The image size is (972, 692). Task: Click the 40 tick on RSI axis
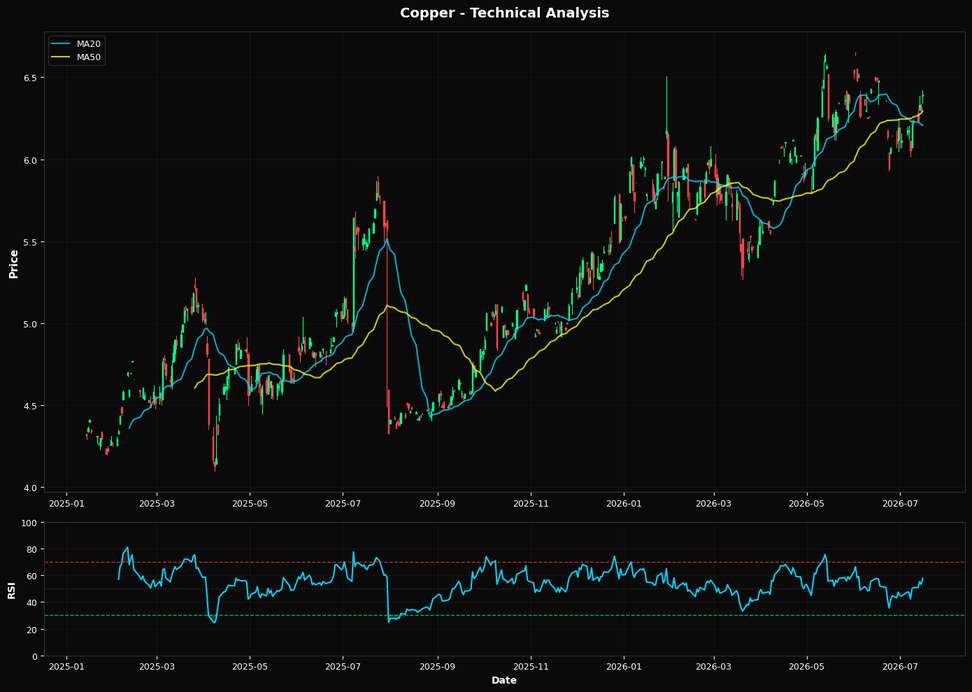click(x=34, y=603)
